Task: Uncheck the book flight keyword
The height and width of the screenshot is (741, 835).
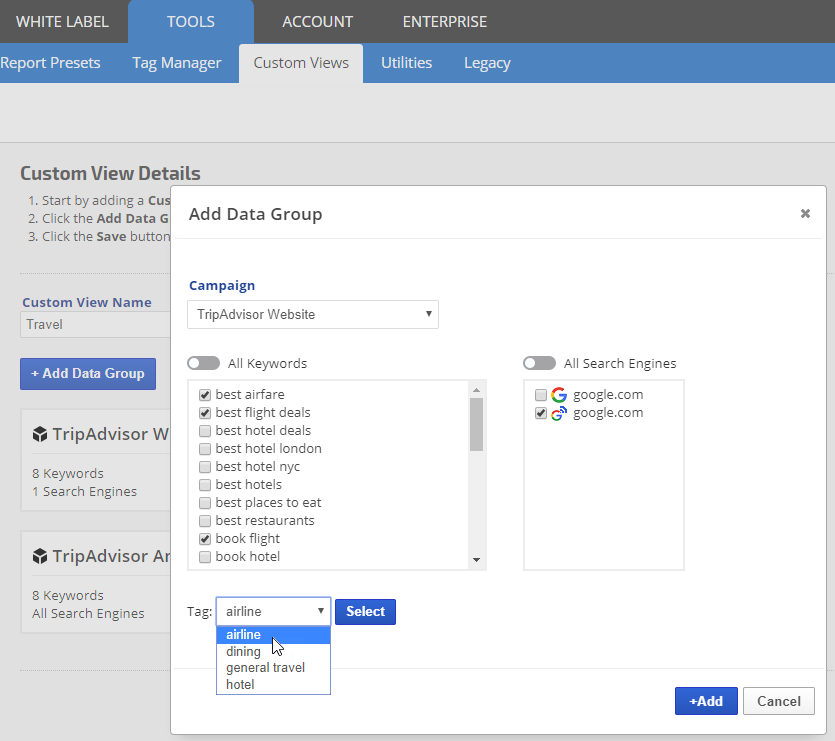Action: (x=205, y=539)
